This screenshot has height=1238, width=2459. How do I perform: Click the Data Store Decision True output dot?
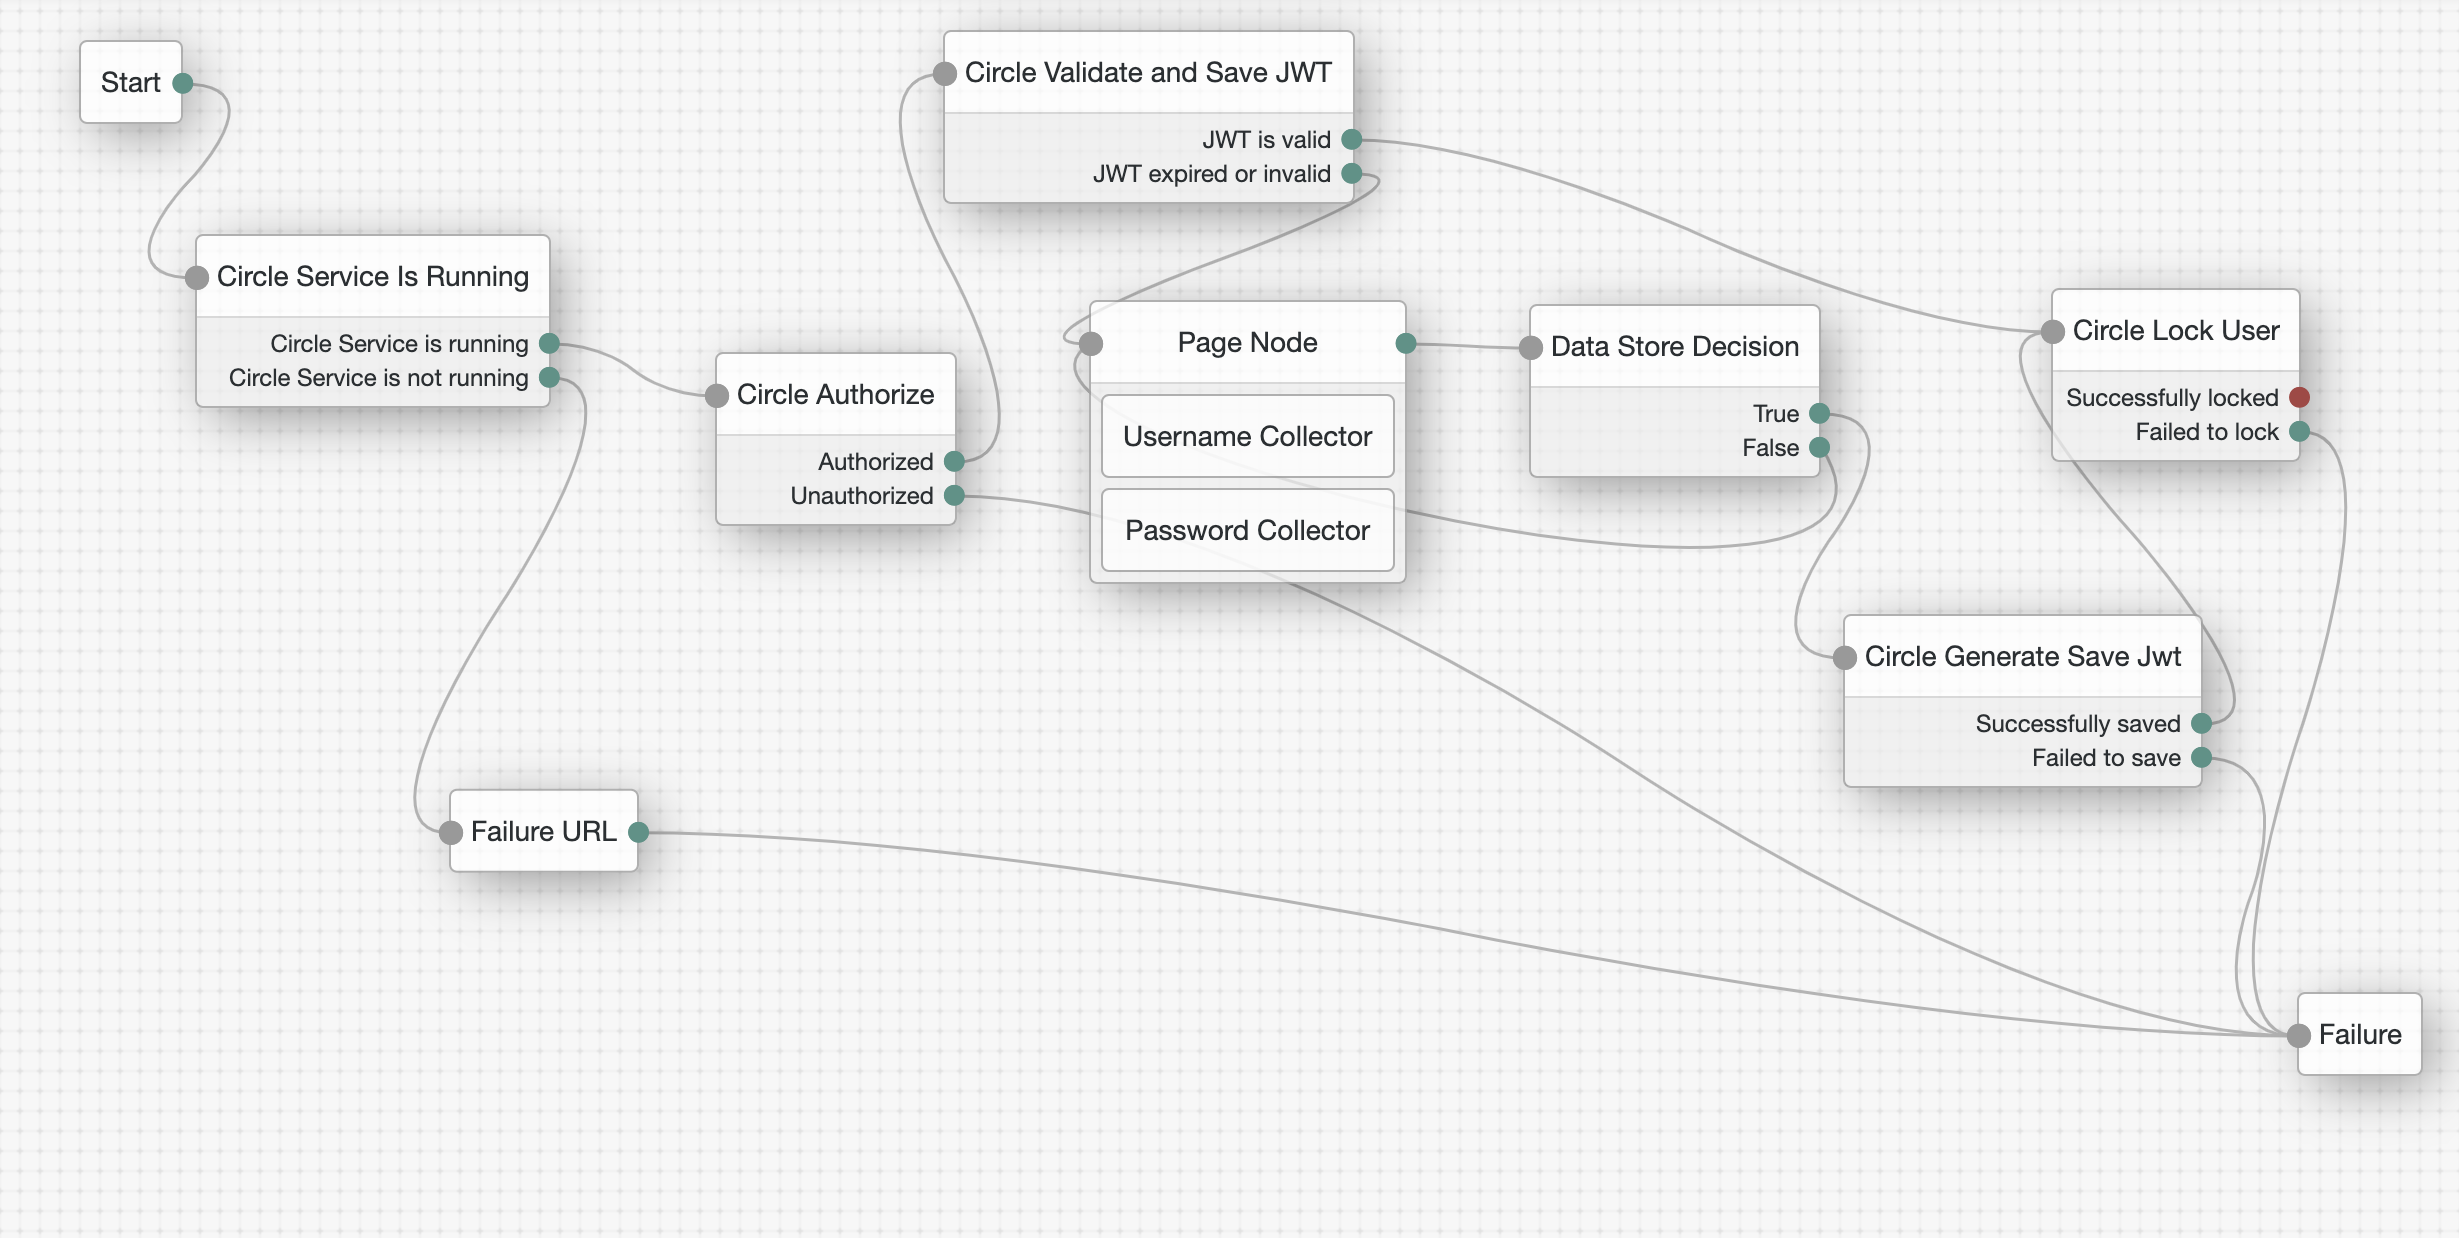[1819, 413]
